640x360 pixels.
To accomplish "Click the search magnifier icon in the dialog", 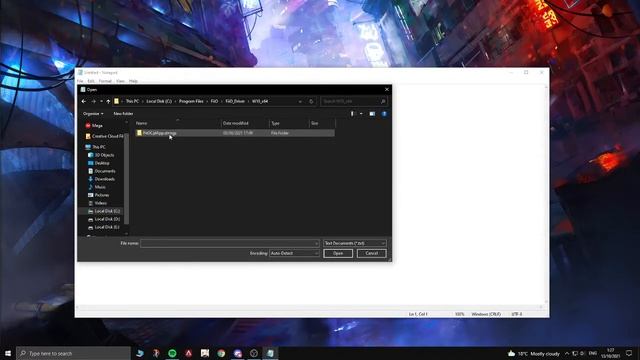I will pyautogui.click(x=383, y=101).
